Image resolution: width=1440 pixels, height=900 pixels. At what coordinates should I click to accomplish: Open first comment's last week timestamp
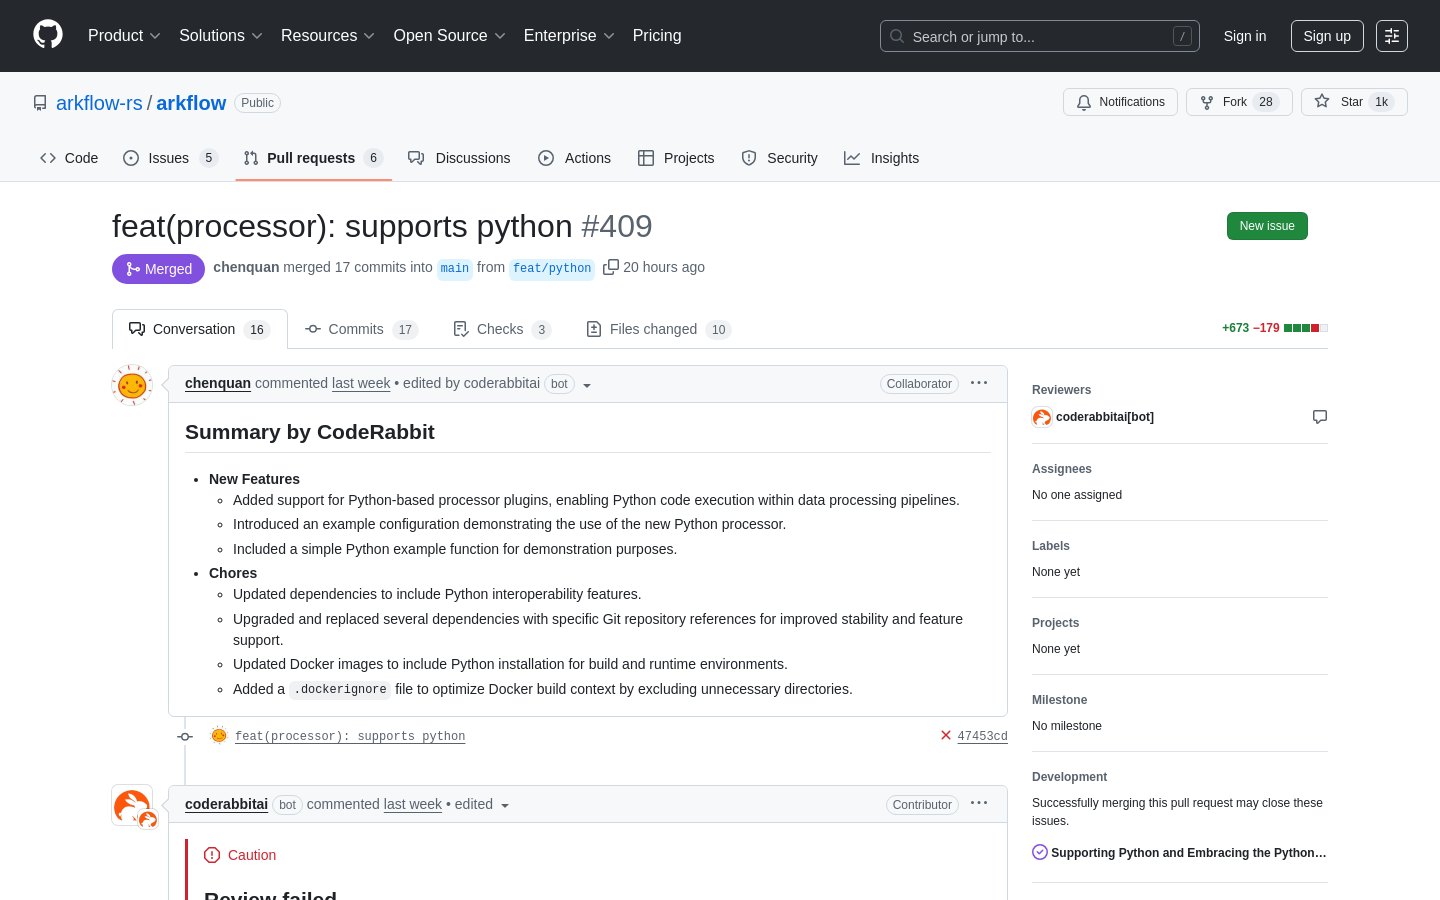(361, 383)
